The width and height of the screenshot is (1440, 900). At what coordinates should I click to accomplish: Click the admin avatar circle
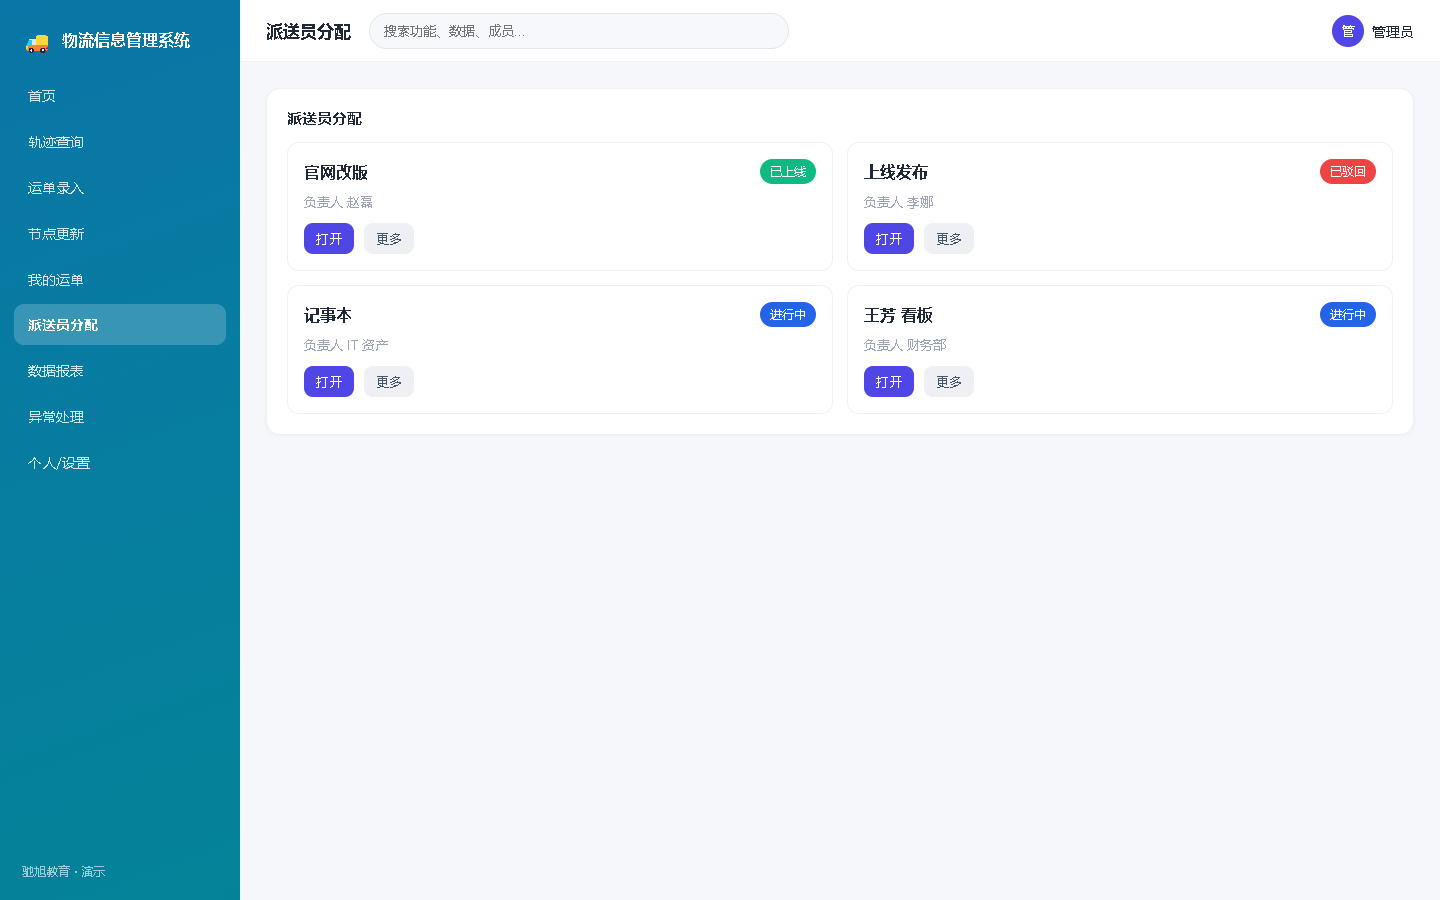tap(1348, 31)
